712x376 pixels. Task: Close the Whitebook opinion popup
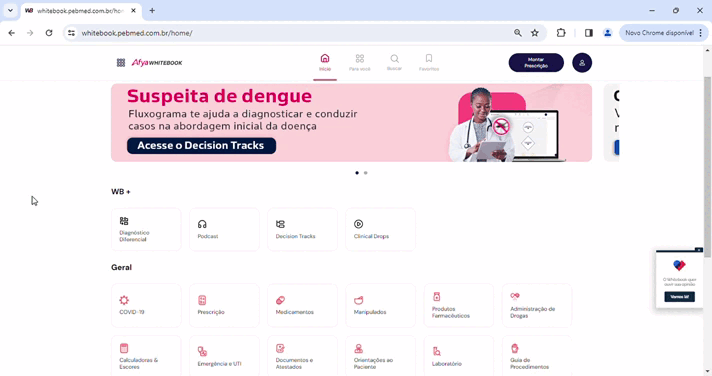(x=699, y=250)
